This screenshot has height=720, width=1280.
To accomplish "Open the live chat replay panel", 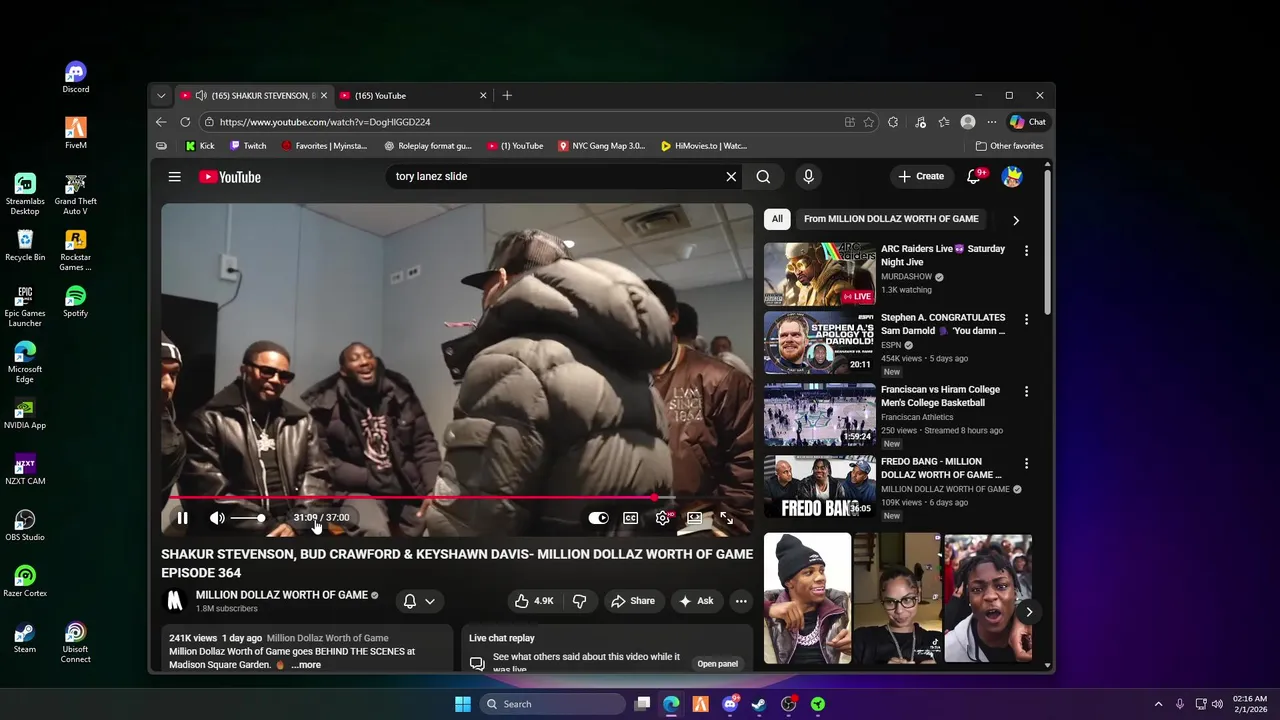I will pyautogui.click(x=717, y=664).
